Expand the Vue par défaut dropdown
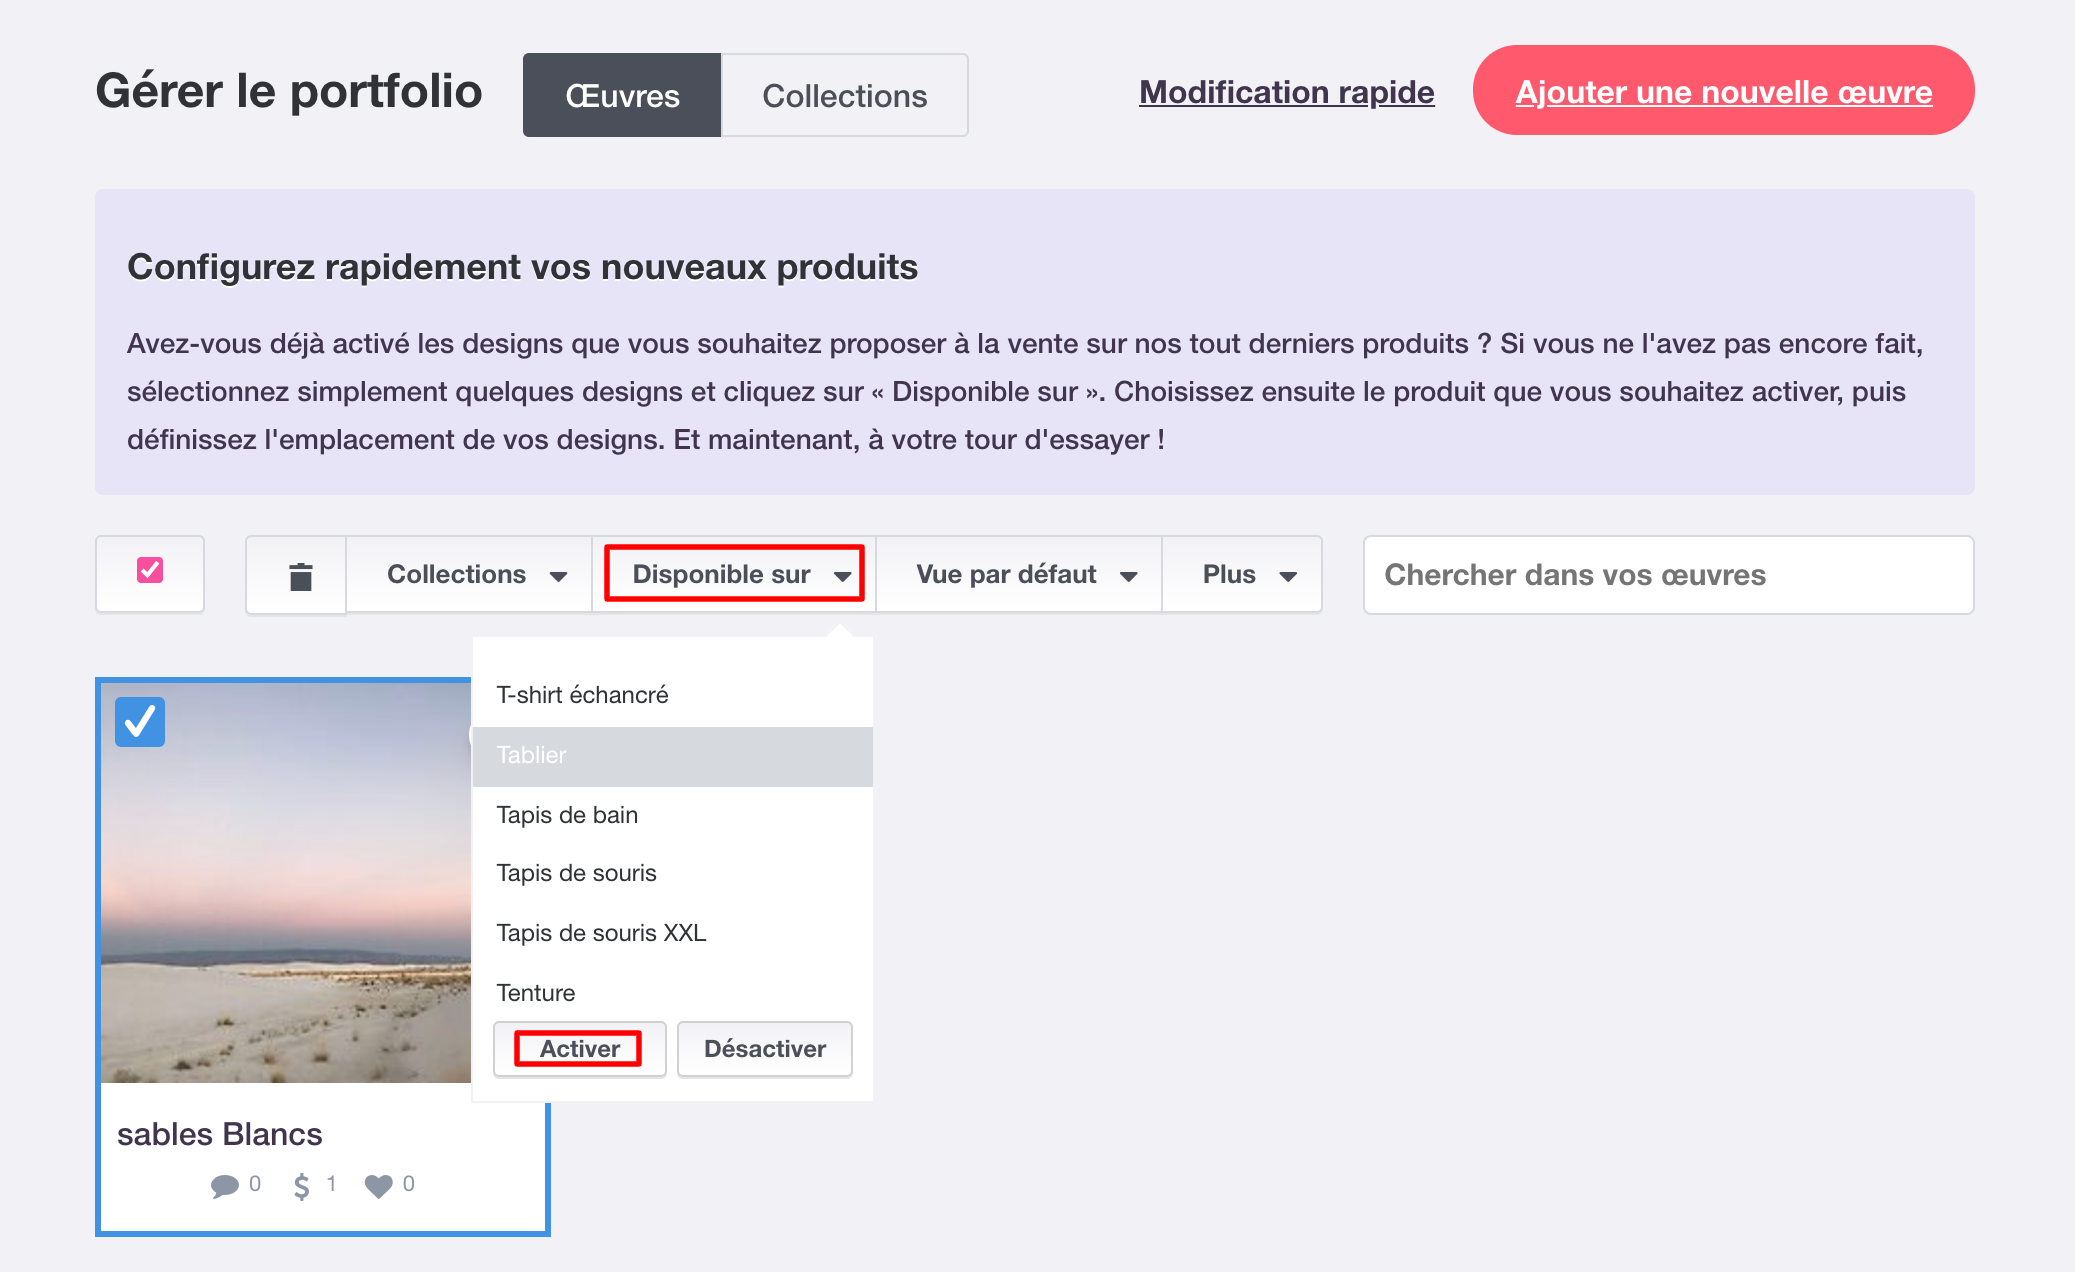The width and height of the screenshot is (2075, 1272). pyautogui.click(x=1018, y=574)
